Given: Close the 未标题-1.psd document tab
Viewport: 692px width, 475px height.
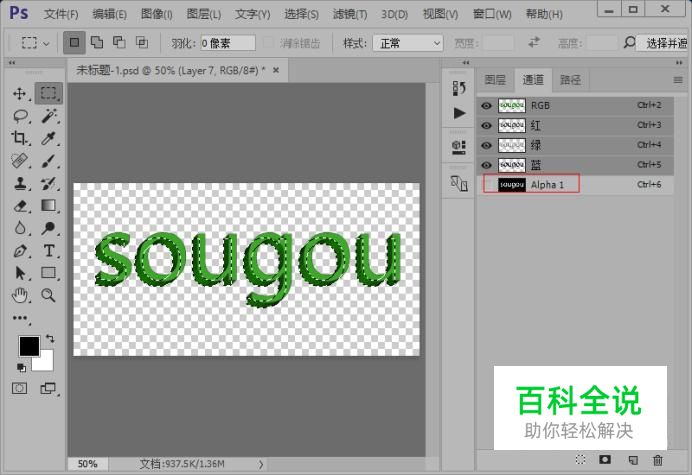Looking at the screenshot, I should (x=276, y=70).
